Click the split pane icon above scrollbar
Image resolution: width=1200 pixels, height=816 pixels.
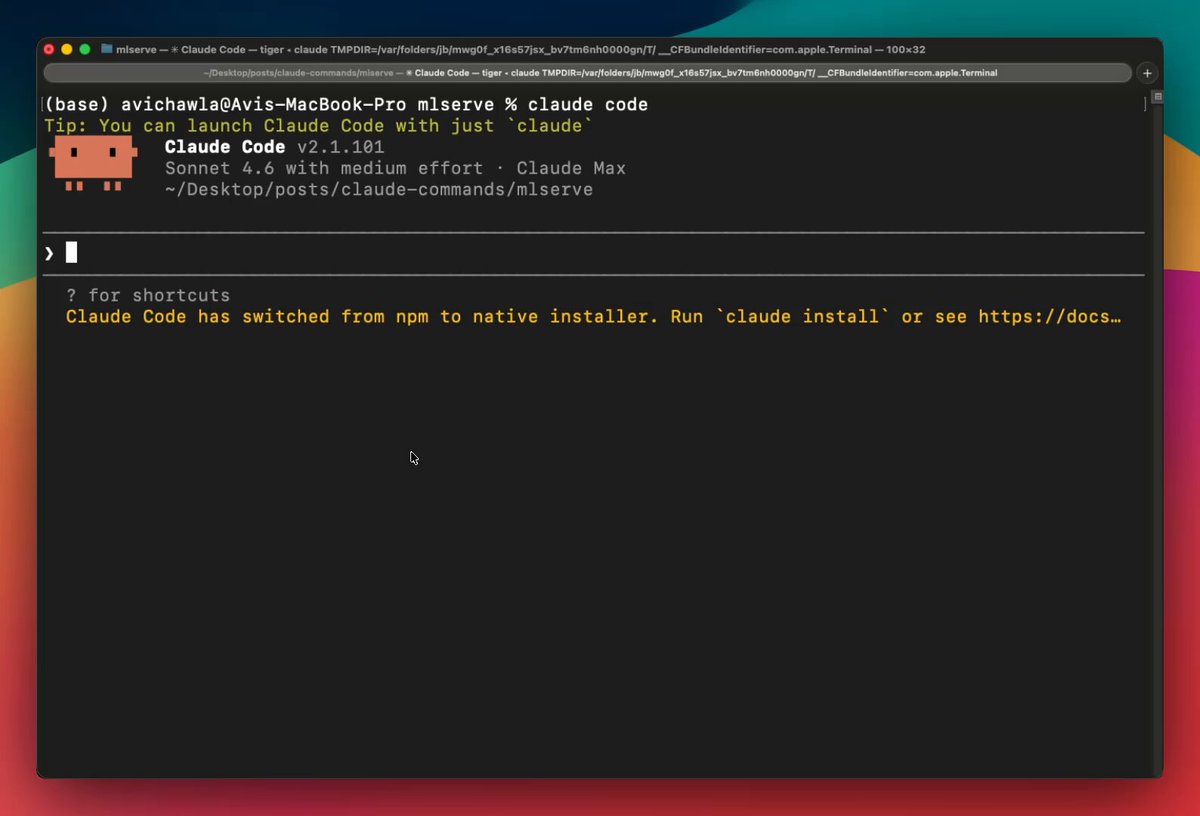1157,97
